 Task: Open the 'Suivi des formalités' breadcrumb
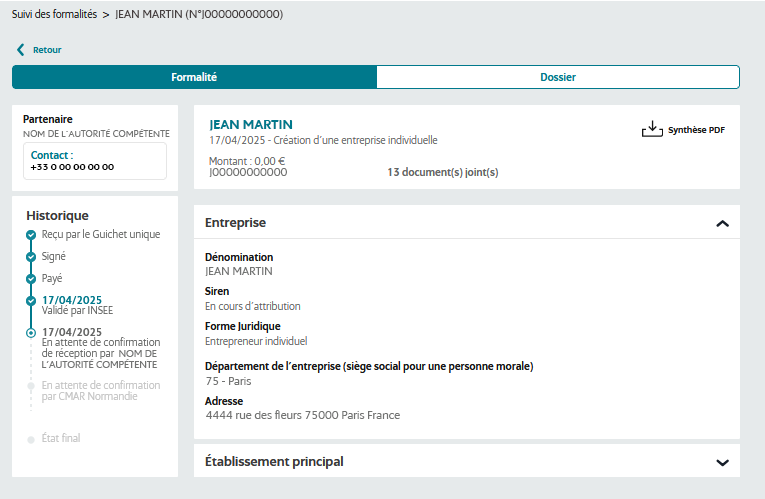pyautogui.click(x=54, y=15)
